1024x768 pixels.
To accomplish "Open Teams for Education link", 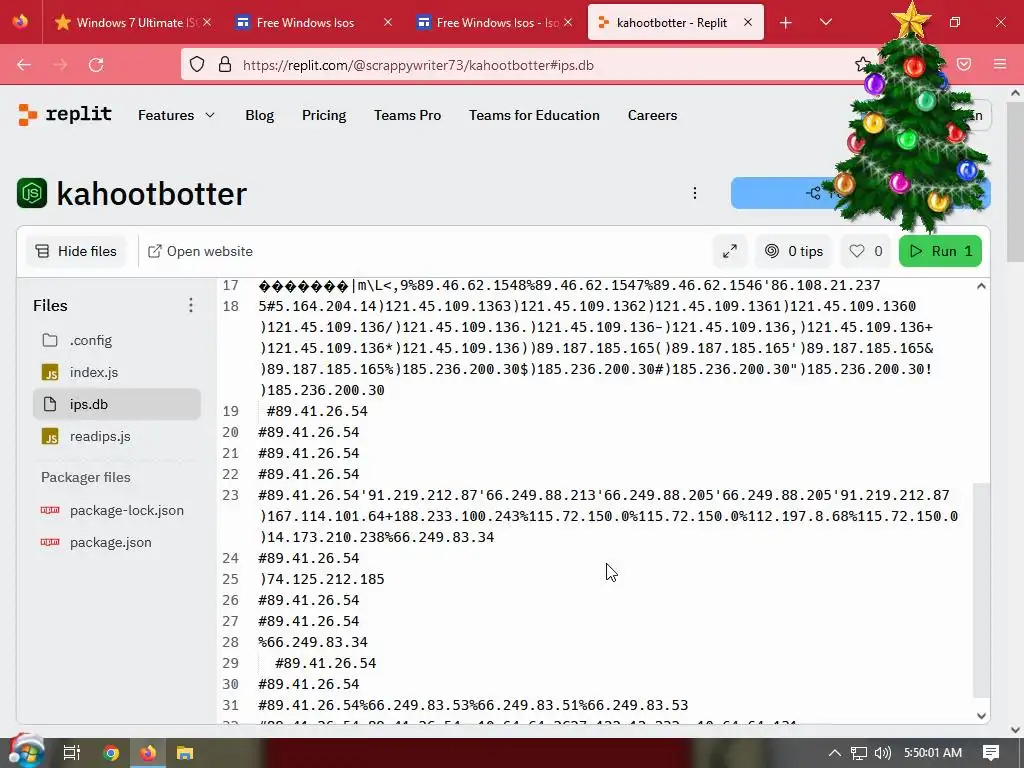I will tap(534, 115).
